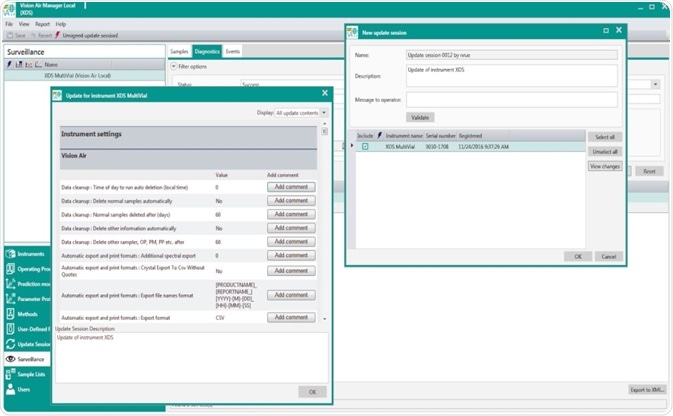Click the Name field in New update session

pyautogui.click(x=512, y=55)
